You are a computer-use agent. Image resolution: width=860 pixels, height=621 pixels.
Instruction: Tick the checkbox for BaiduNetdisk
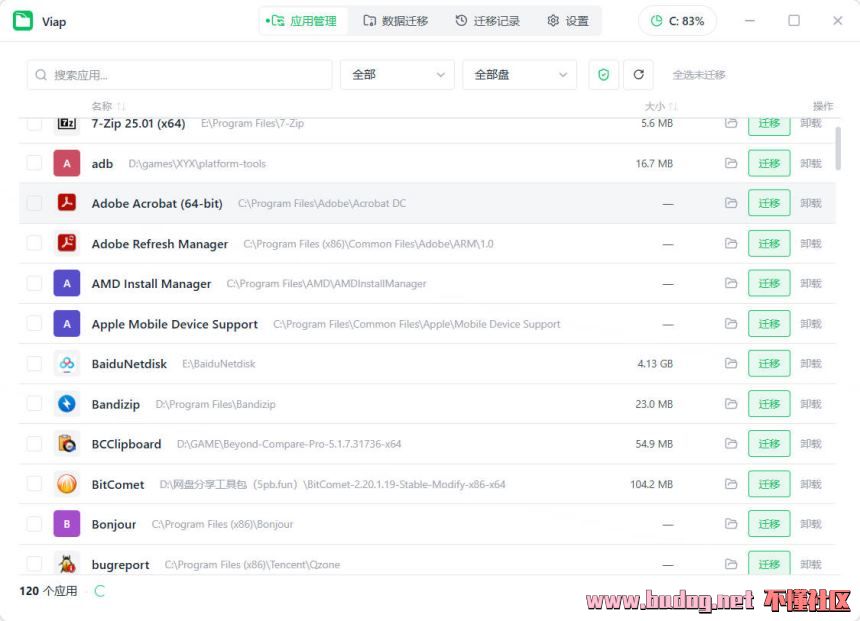coord(34,363)
